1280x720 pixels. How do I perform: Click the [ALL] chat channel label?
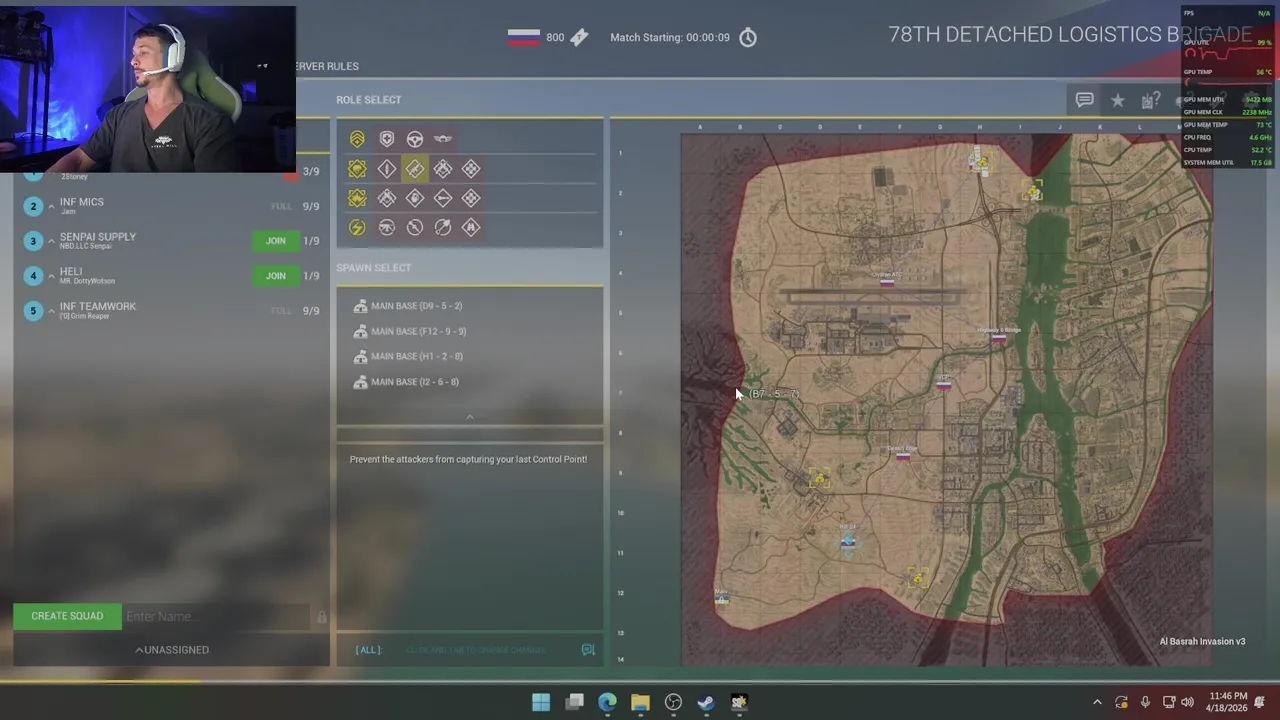(369, 650)
